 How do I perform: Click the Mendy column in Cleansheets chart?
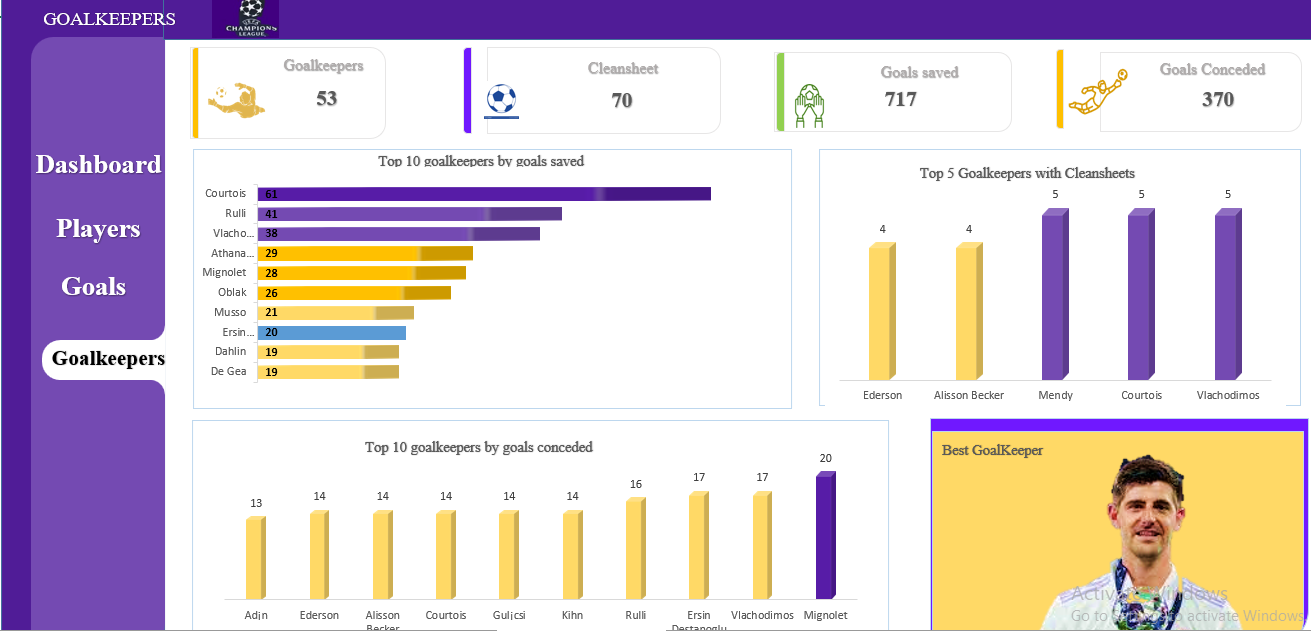1055,294
